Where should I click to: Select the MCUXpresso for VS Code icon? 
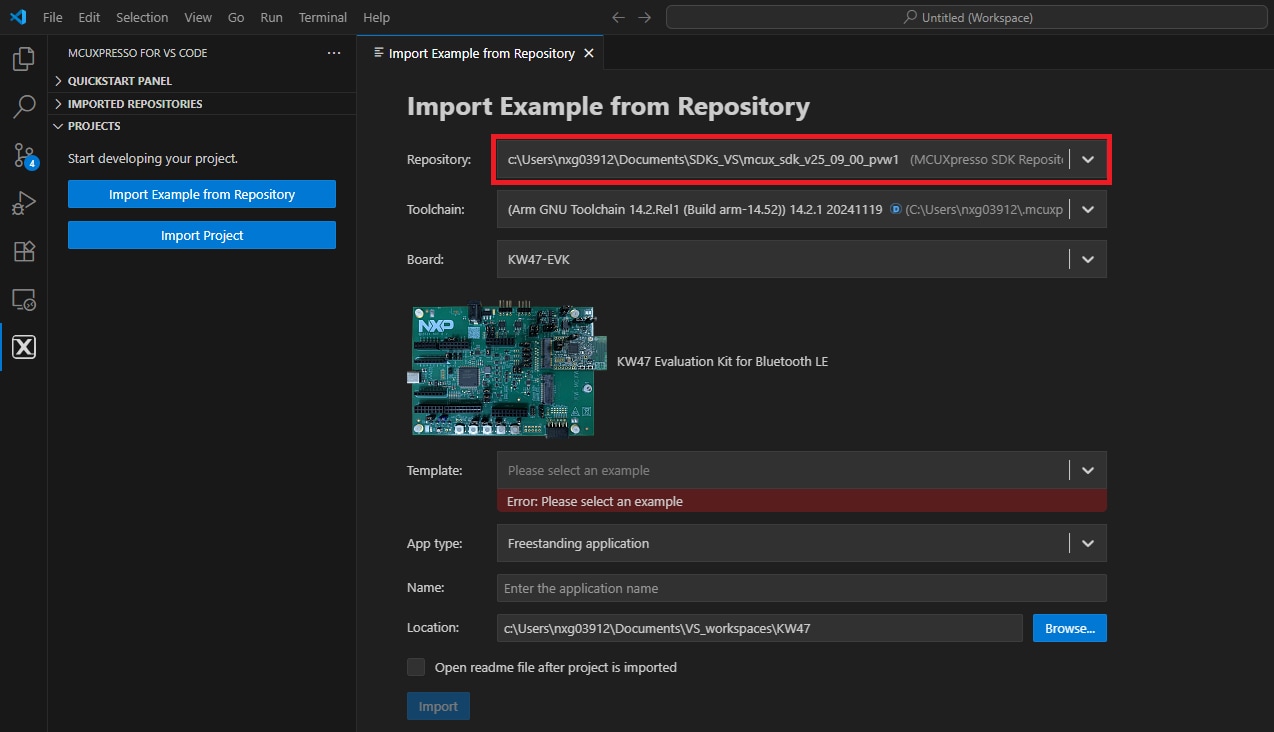pos(23,347)
